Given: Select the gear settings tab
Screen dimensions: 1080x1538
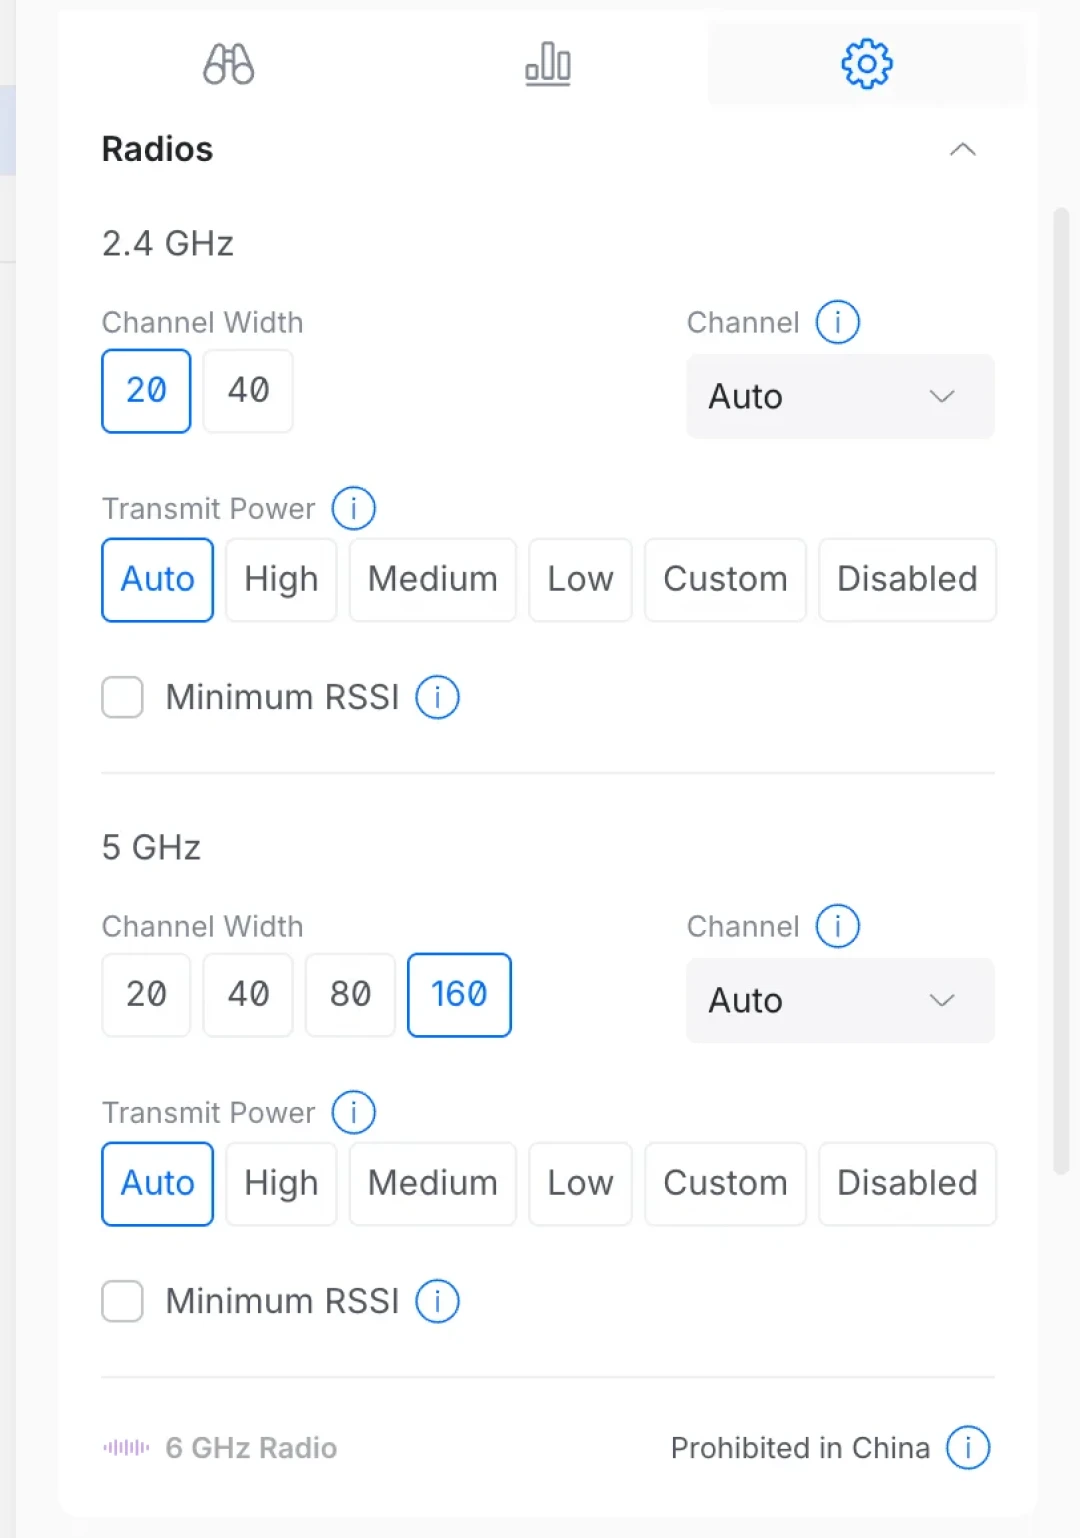Looking at the screenshot, I should 867,65.
